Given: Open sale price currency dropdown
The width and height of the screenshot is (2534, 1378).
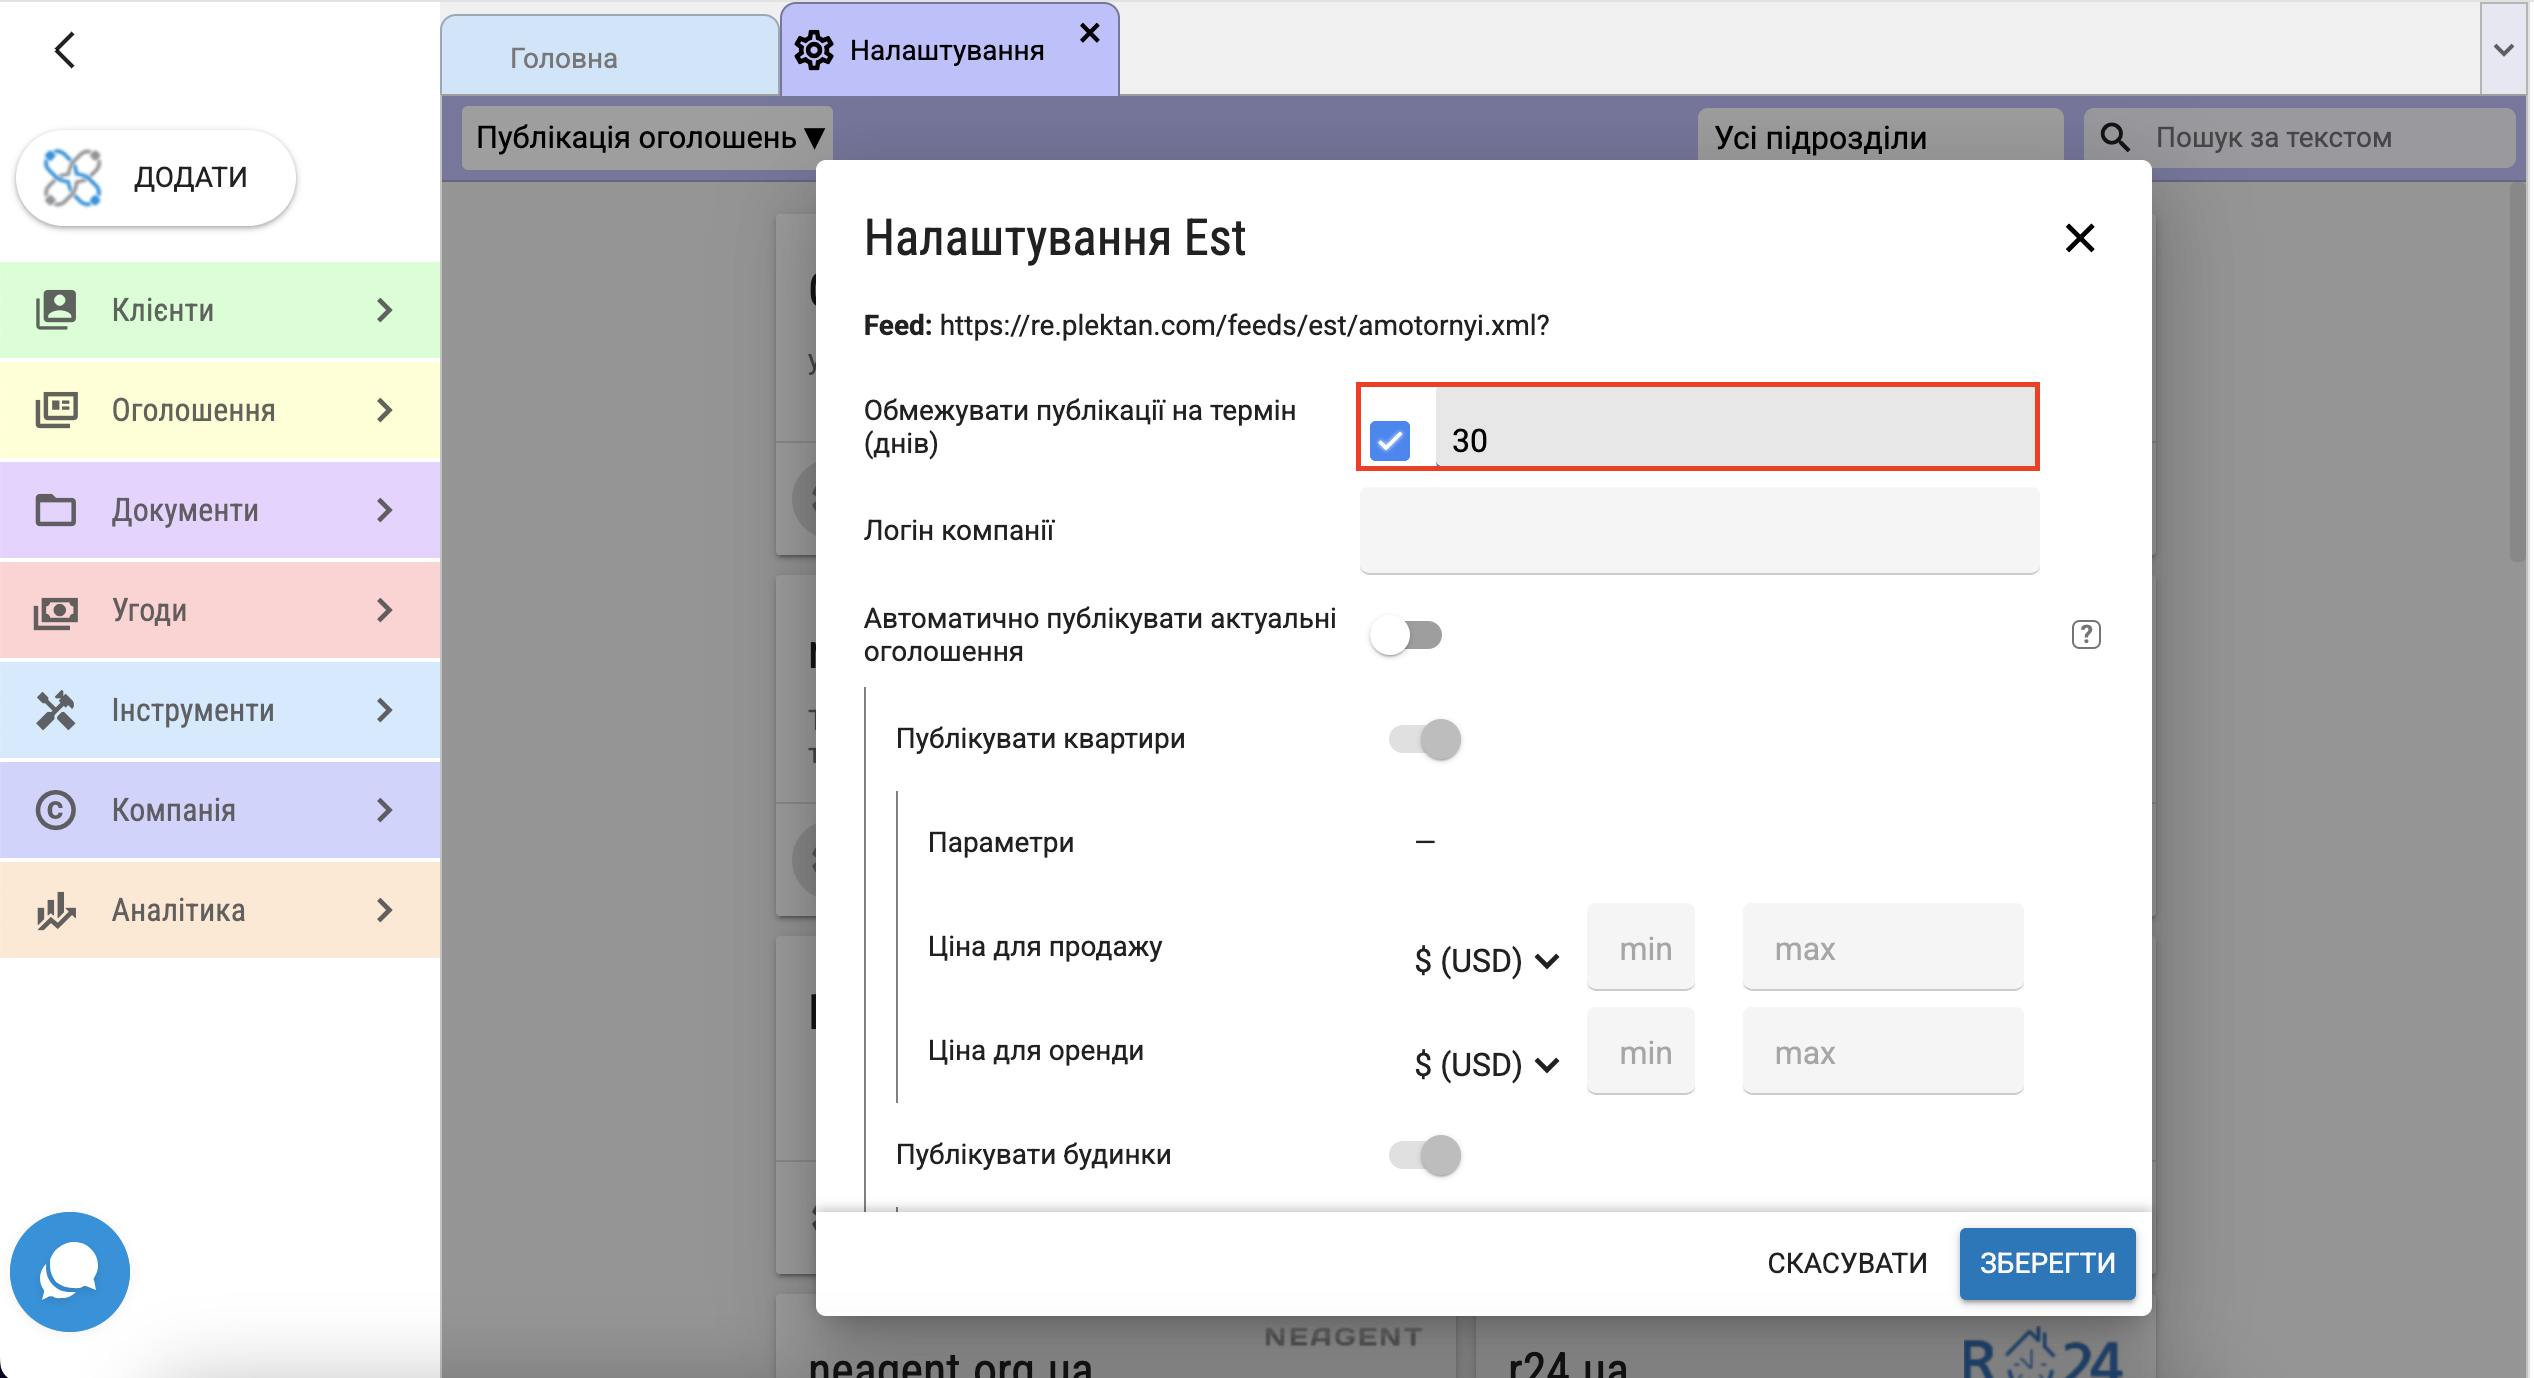Looking at the screenshot, I should coord(1486,961).
